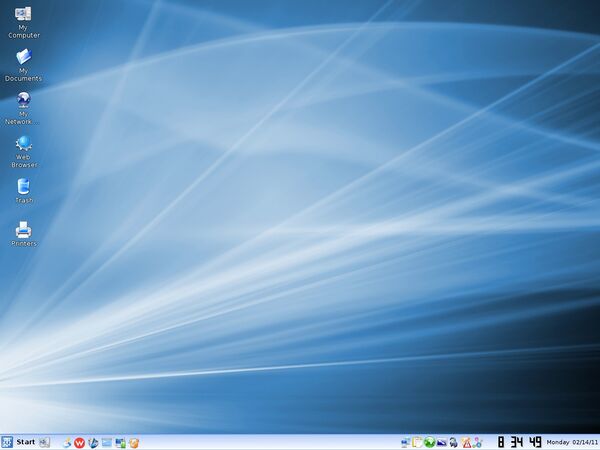Viewport: 600px width, 450px height.
Task: Launch the Web Browser desktop icon
Action: [23, 144]
